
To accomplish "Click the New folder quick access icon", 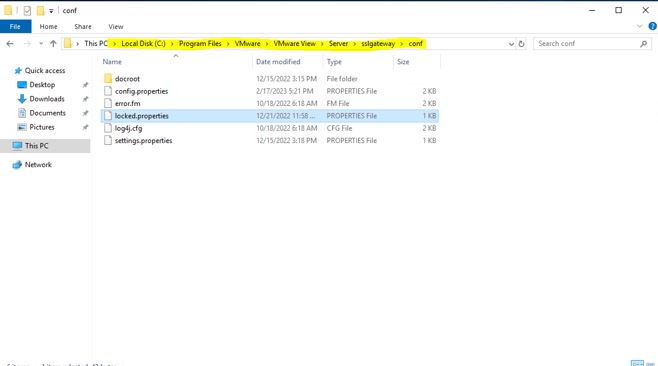I will [40, 10].
